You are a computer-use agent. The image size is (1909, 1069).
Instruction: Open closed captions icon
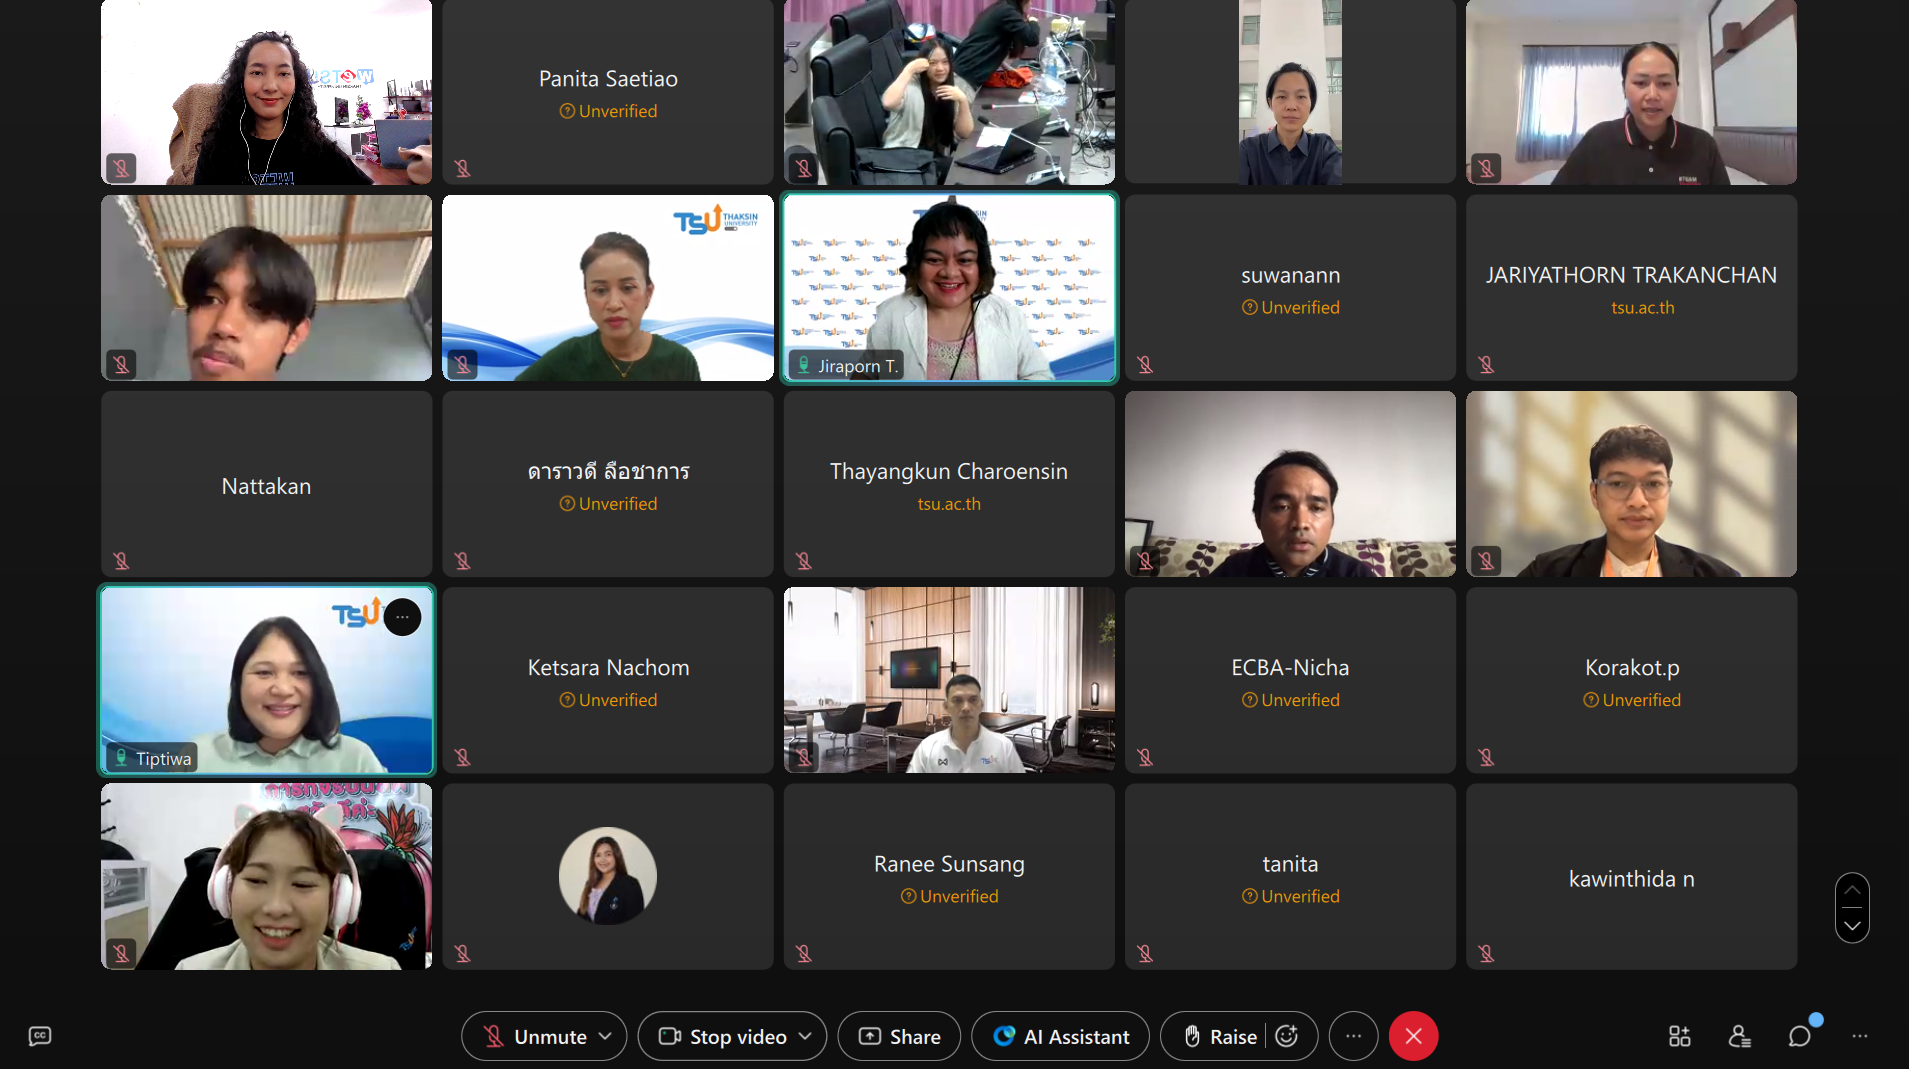click(x=40, y=1036)
